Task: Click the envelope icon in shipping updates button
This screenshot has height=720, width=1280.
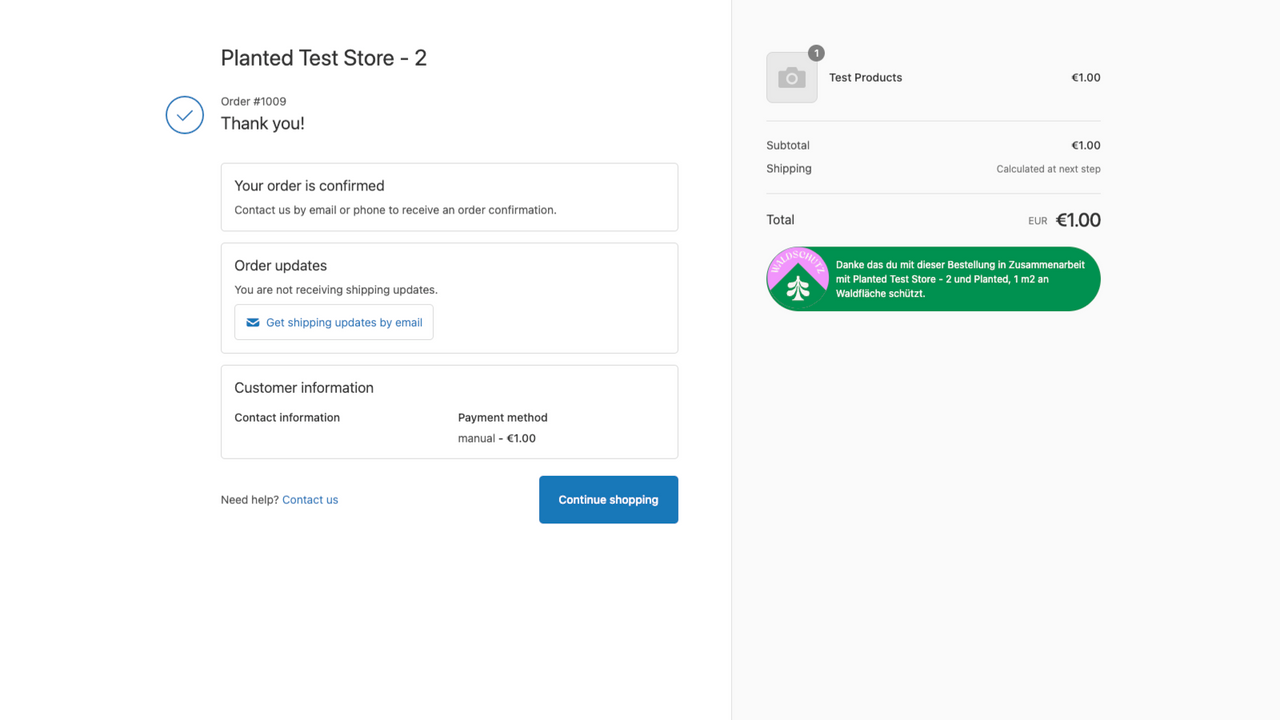Action: (253, 322)
